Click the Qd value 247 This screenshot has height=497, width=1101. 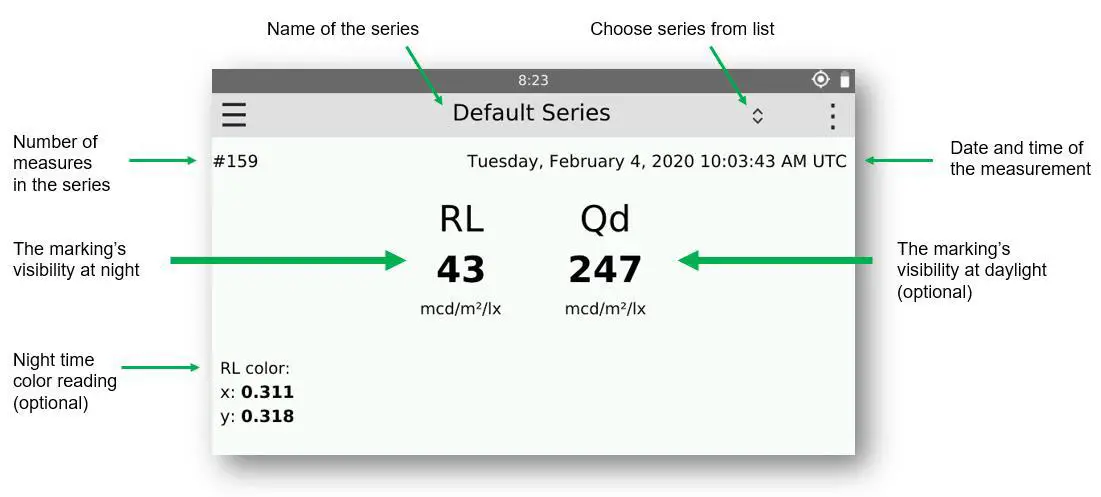coord(605,270)
